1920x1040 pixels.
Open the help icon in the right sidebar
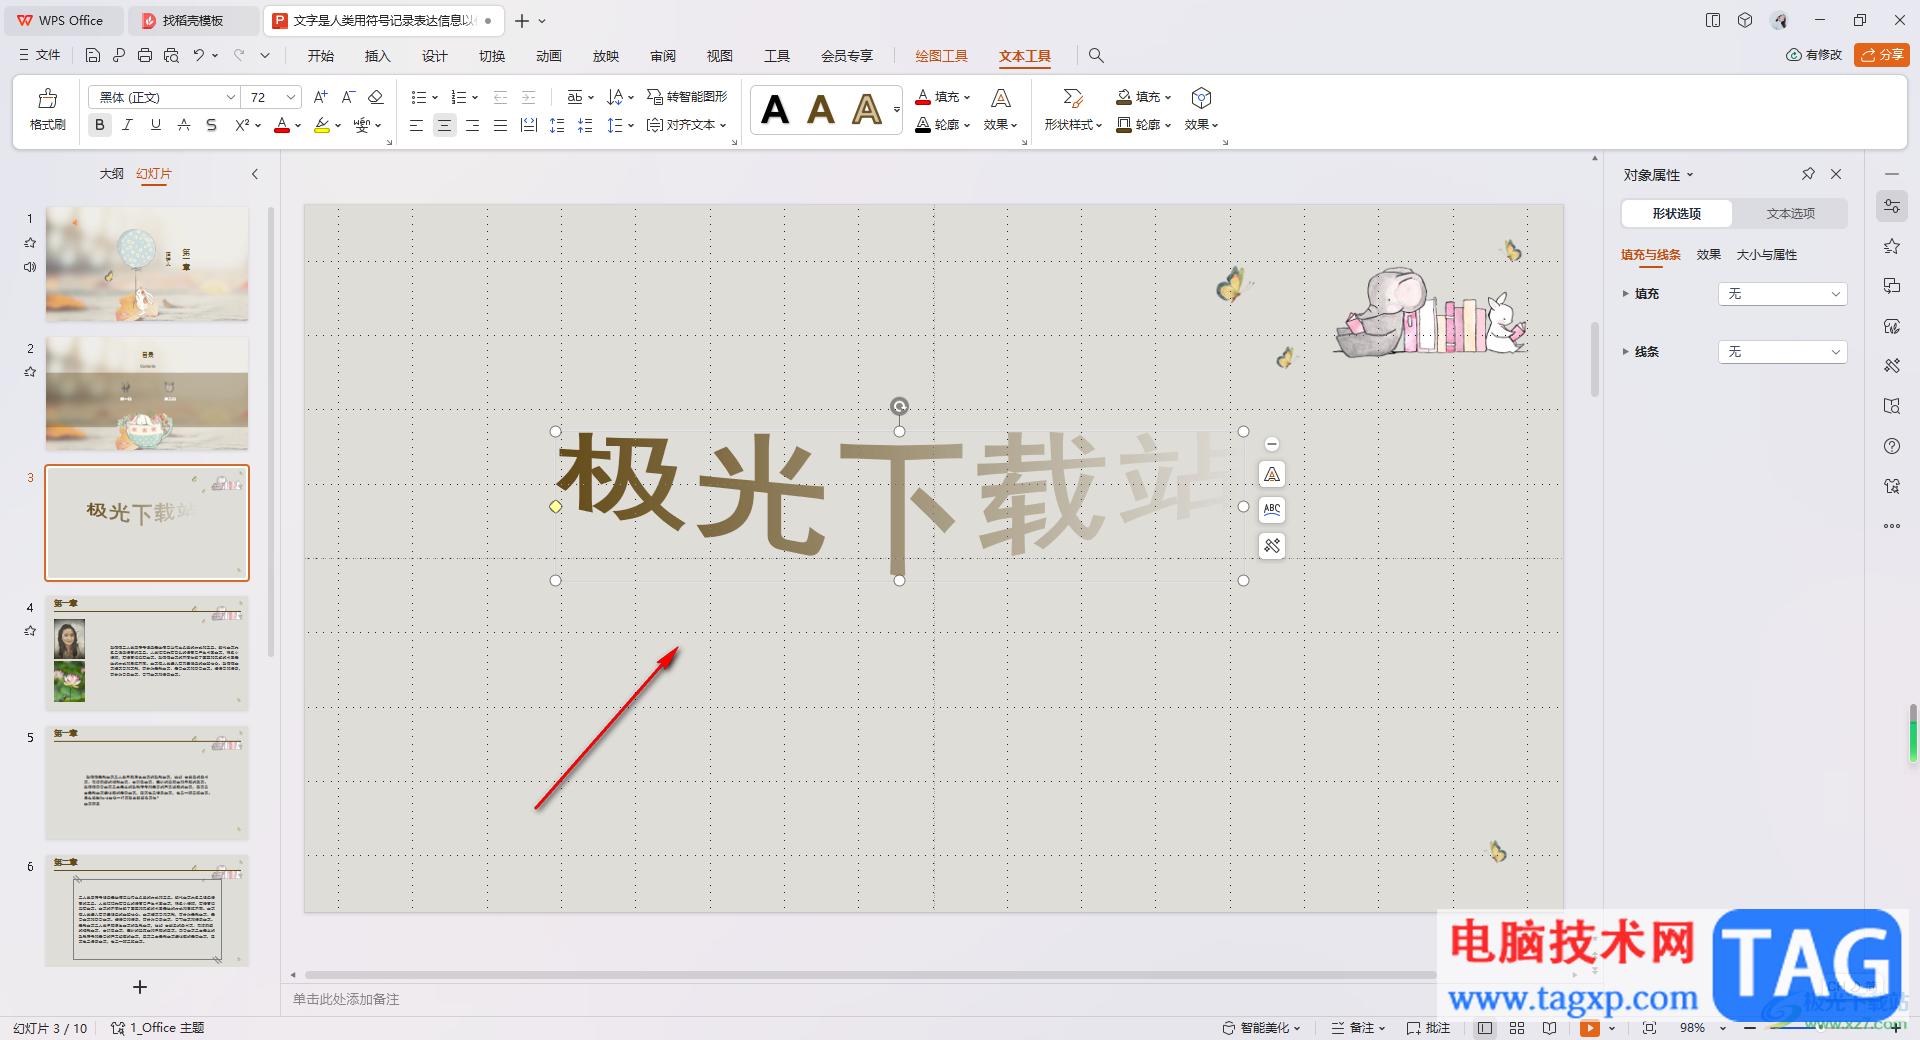tap(1891, 446)
